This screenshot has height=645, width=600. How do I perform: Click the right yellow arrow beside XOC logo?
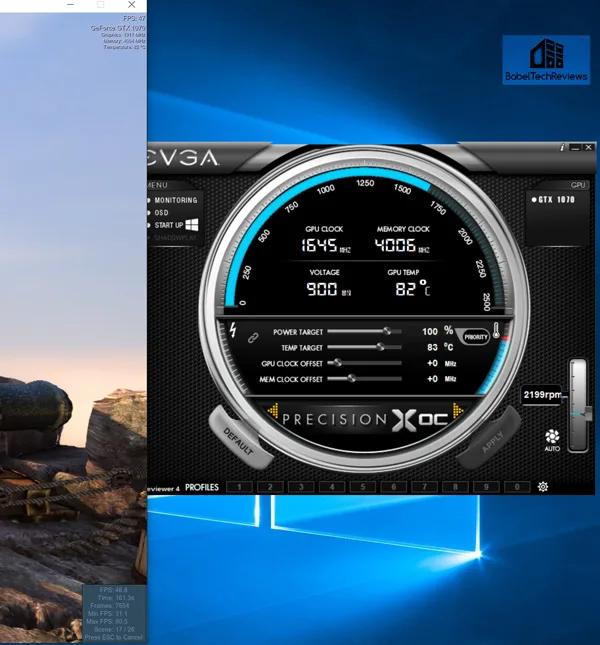(458, 411)
